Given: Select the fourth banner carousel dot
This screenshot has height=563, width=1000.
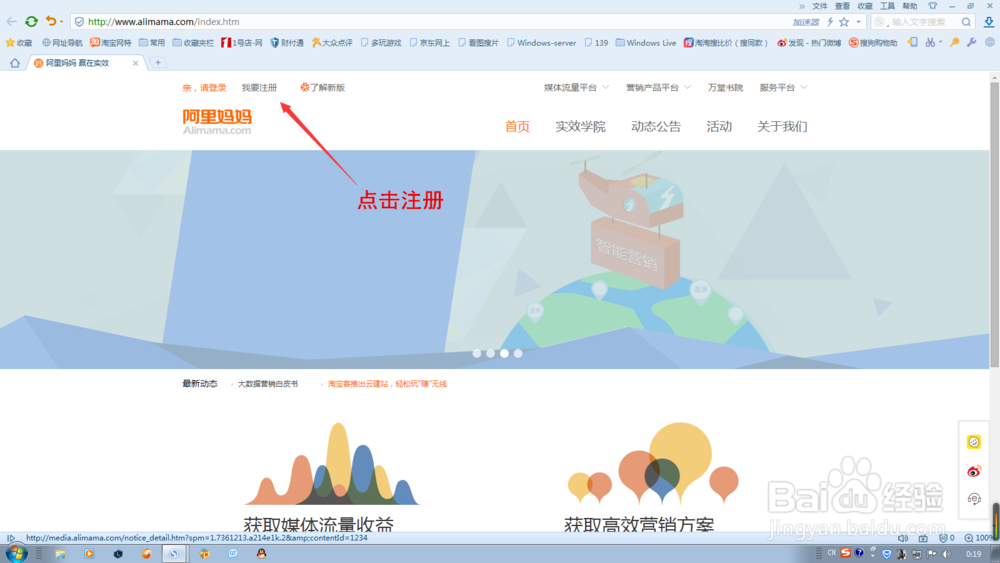Looking at the screenshot, I should click(x=518, y=353).
